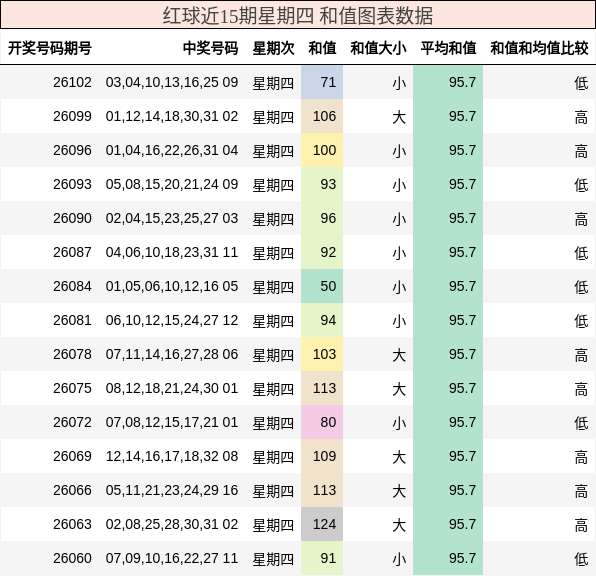Click winning numbers 05,08,15,20,21,24 09
Viewport: 596px width, 576px height.
point(172,184)
